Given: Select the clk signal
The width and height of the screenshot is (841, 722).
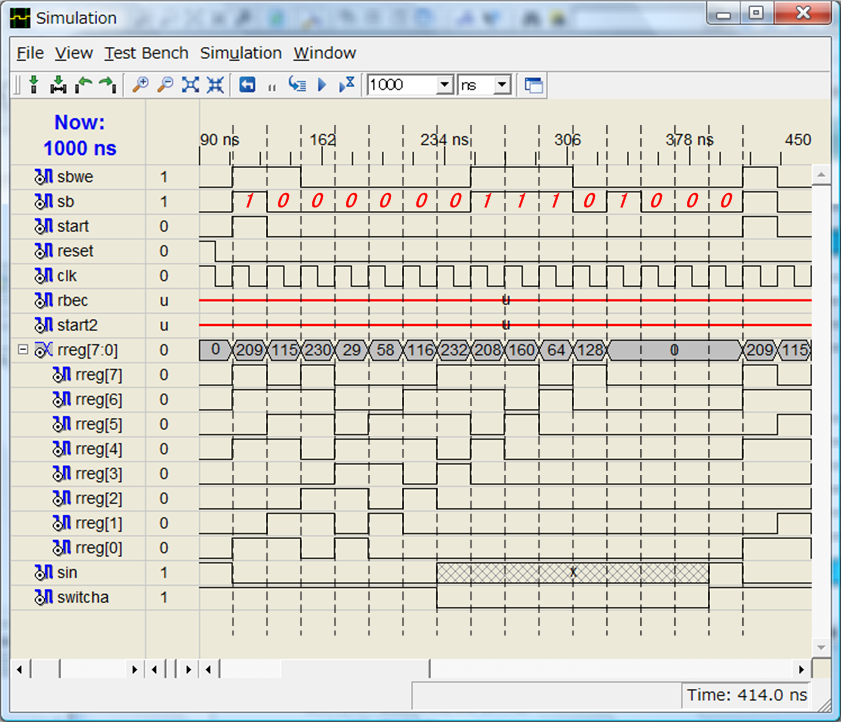Looking at the screenshot, I should [67, 276].
